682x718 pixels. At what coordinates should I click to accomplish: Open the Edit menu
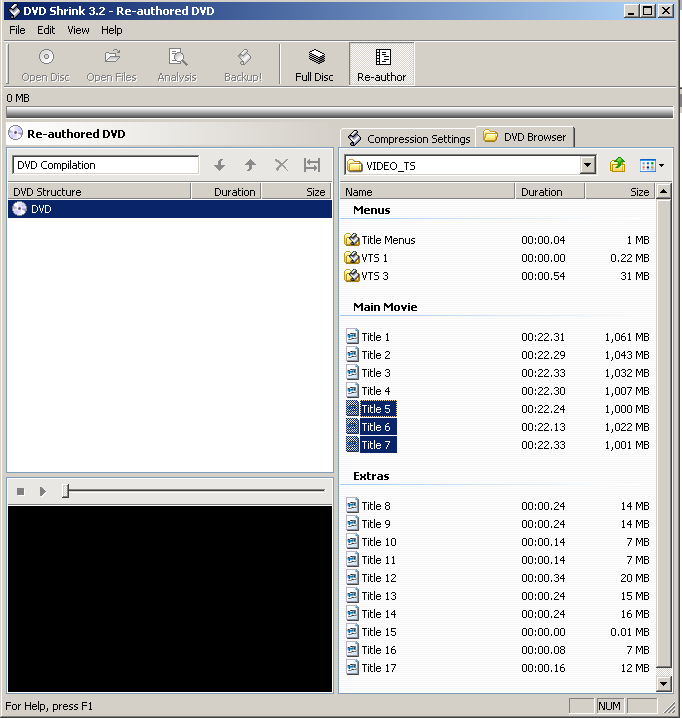click(46, 30)
